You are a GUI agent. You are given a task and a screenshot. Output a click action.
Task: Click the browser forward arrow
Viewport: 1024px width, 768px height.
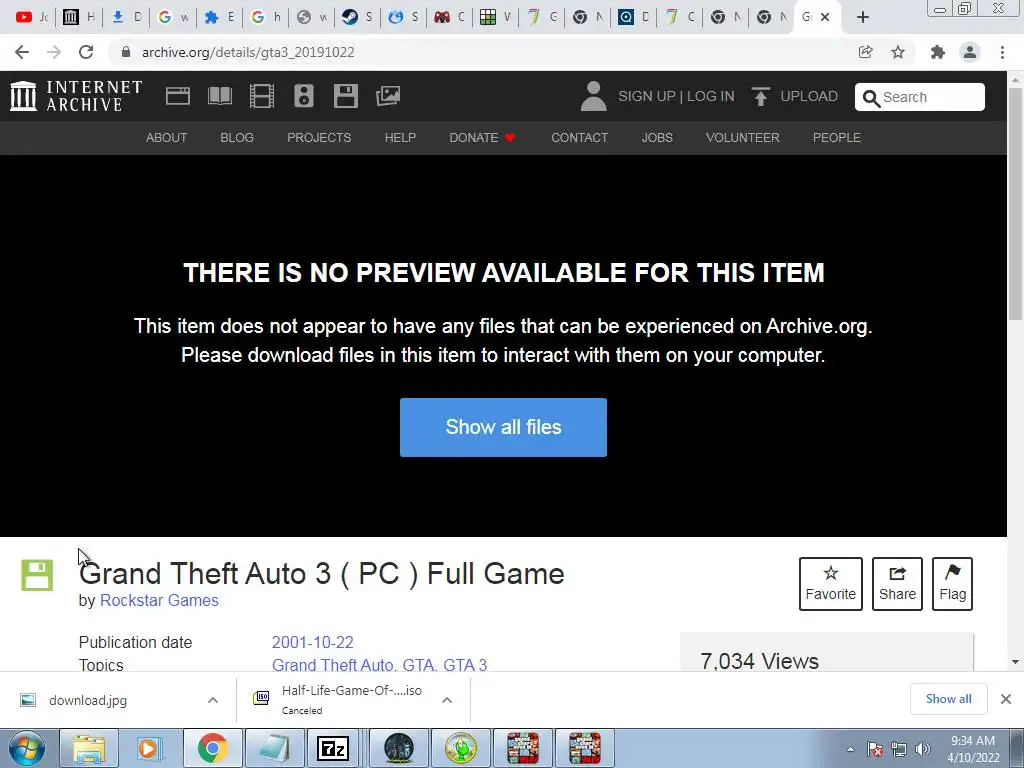[54, 52]
